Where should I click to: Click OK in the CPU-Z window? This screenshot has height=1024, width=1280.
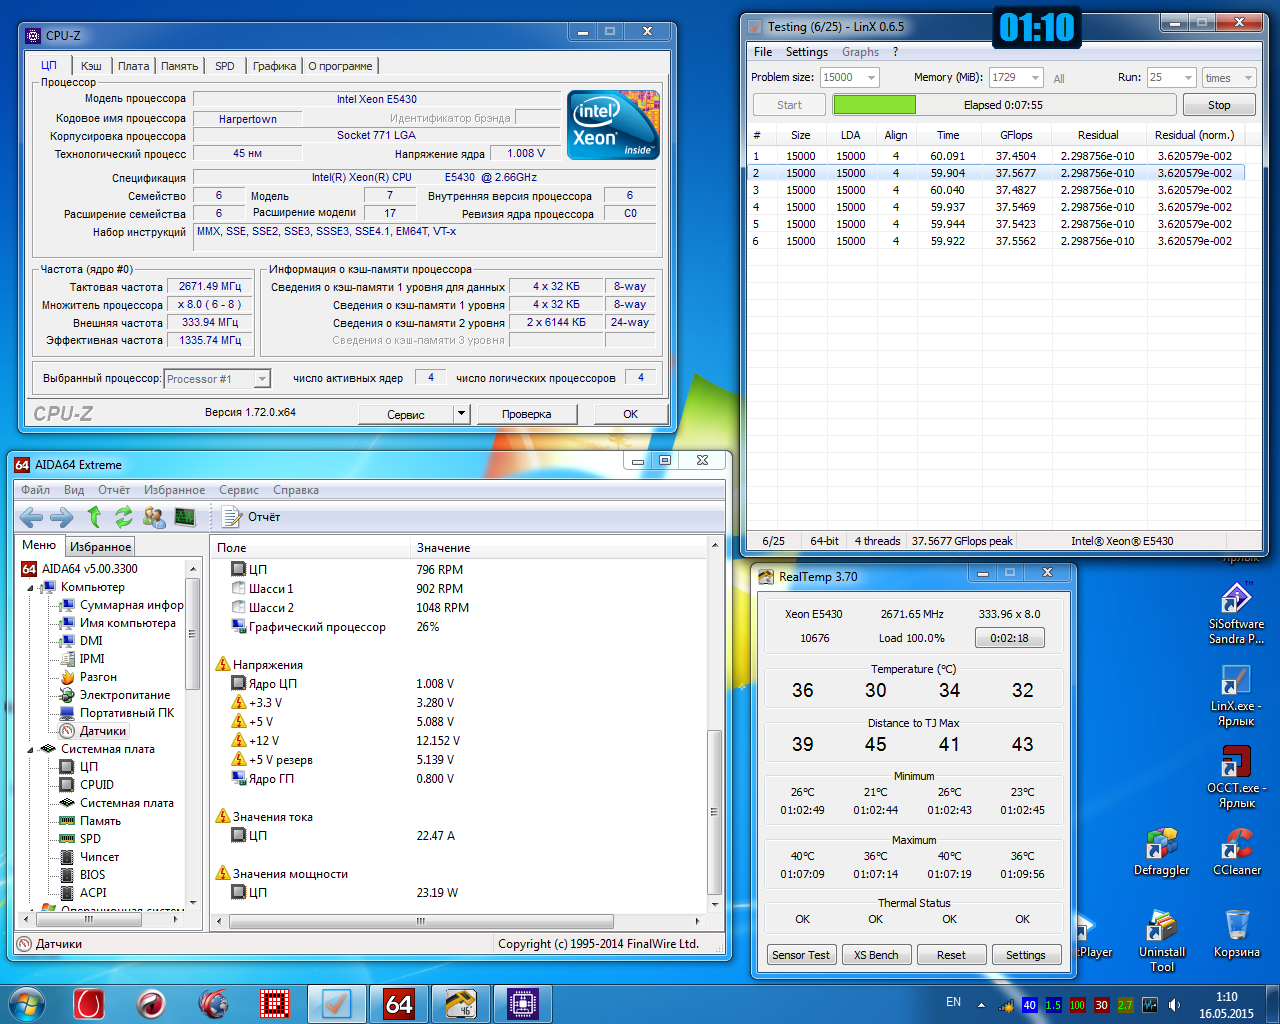630,414
